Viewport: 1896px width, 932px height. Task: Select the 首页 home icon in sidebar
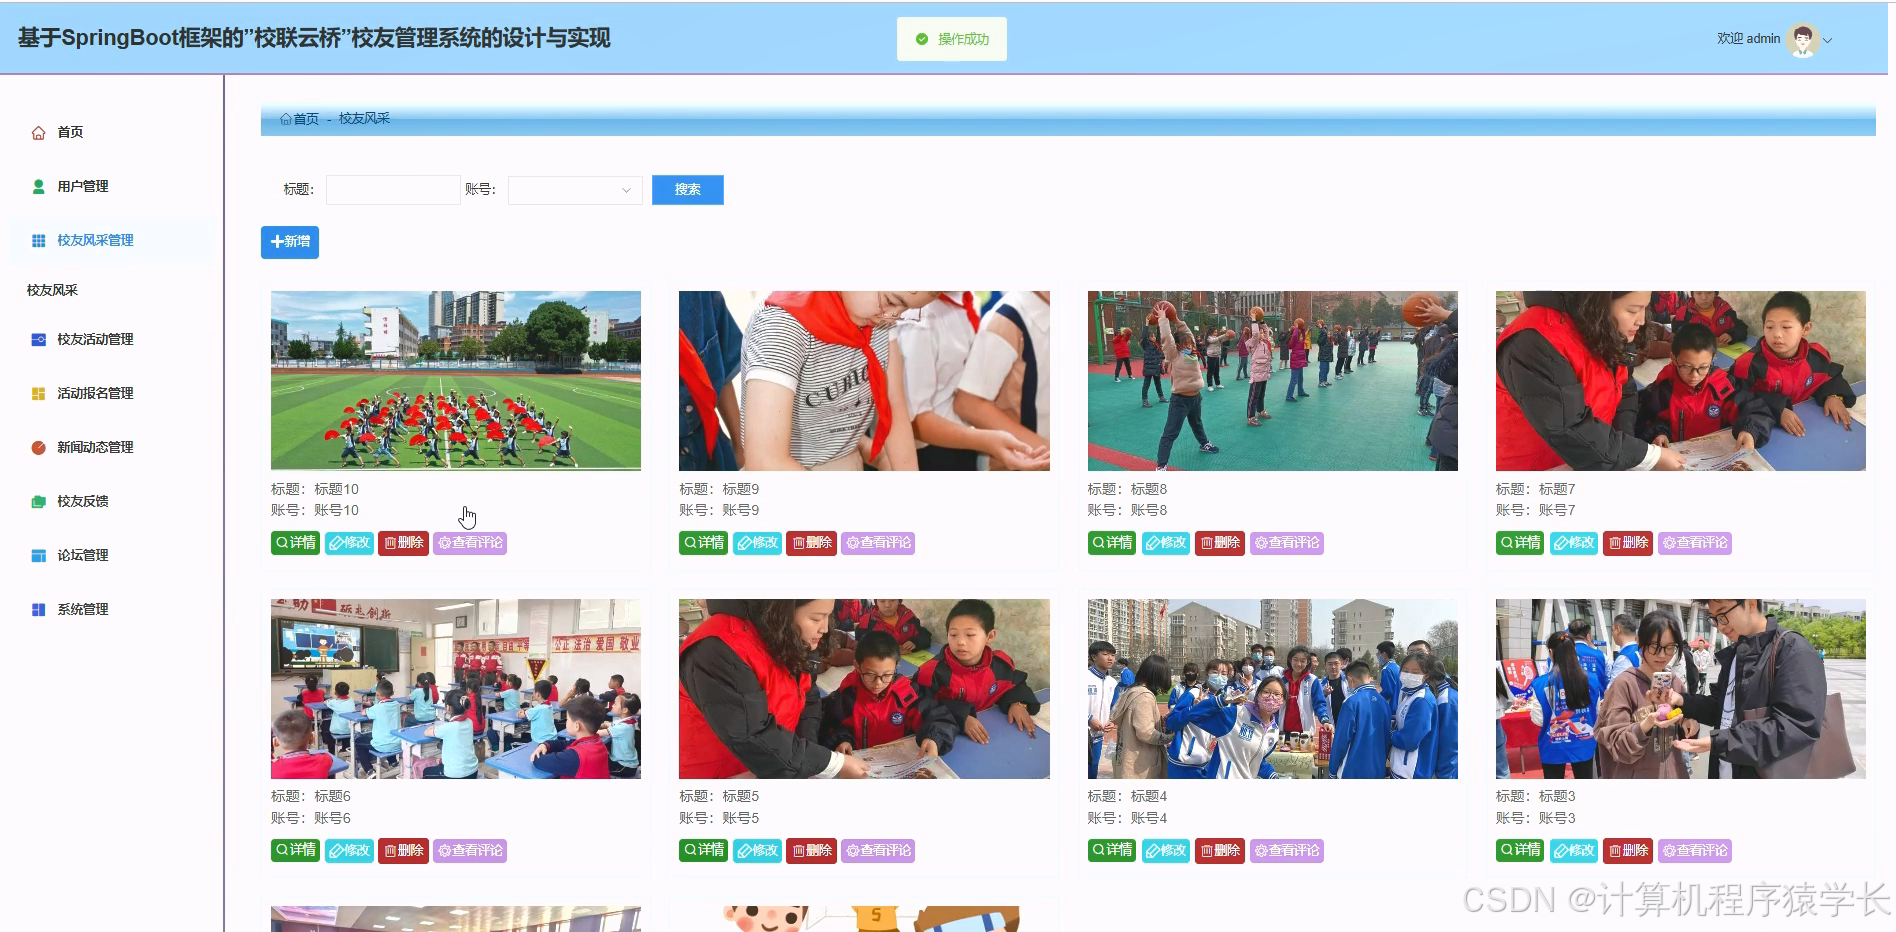tap(38, 131)
